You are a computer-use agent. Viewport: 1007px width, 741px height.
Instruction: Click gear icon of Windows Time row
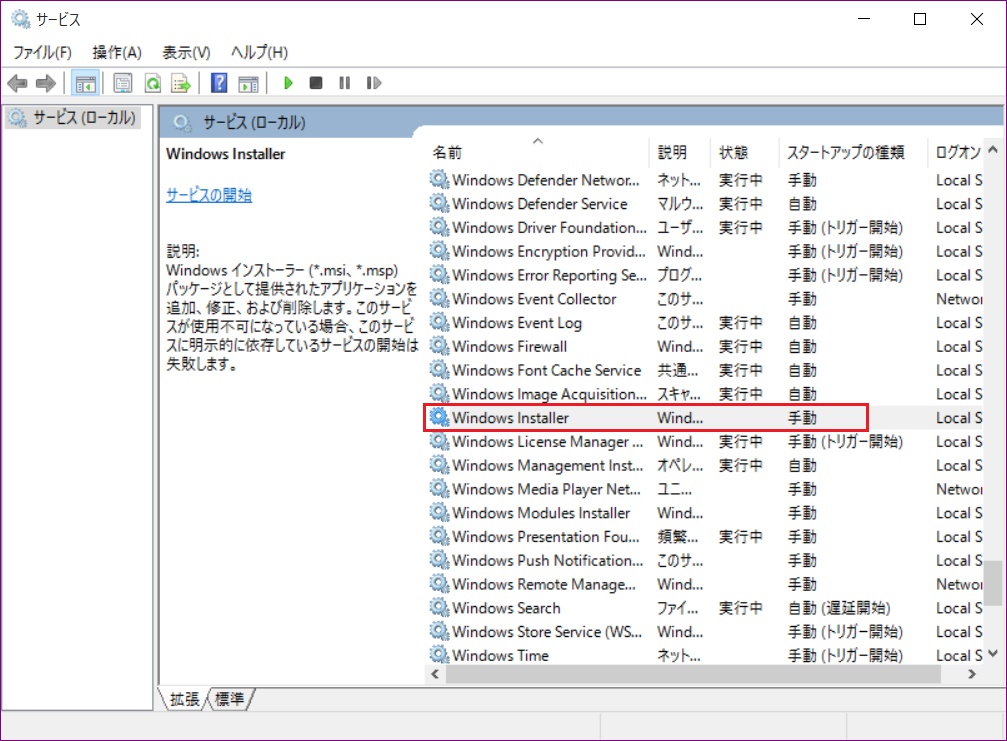(439, 655)
